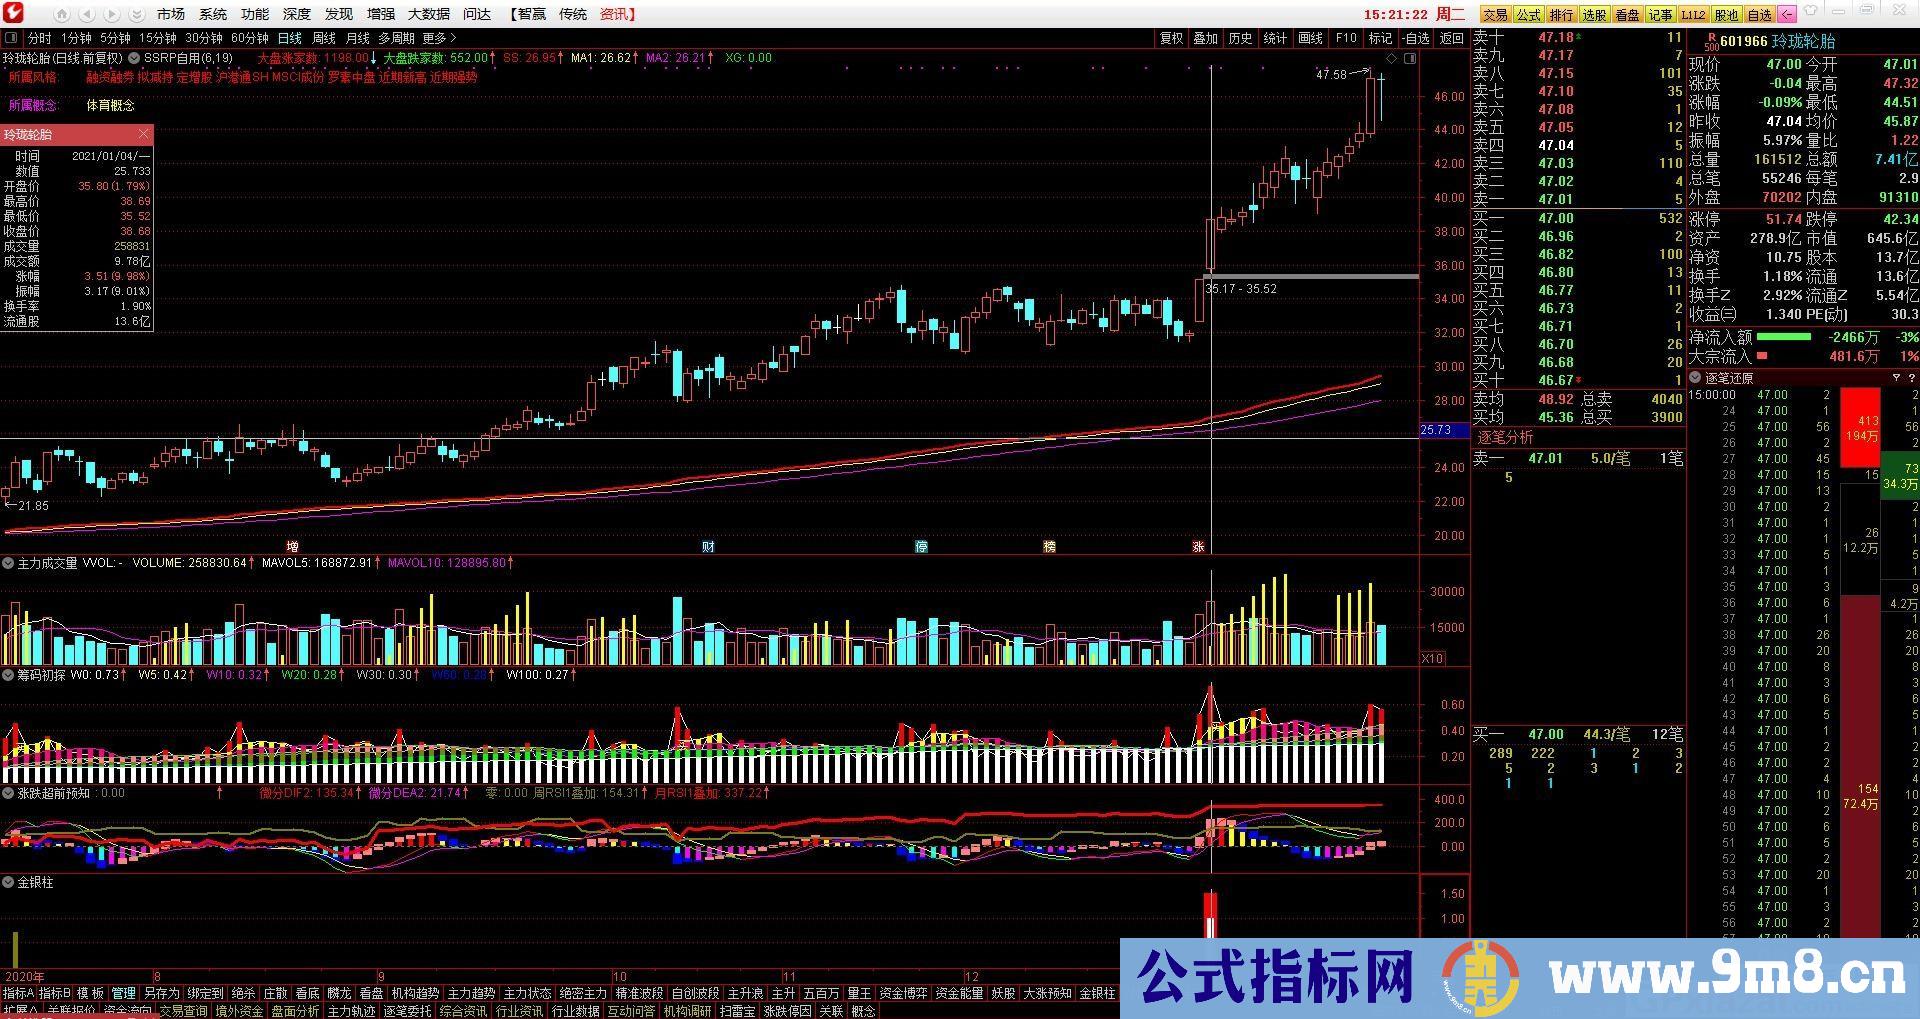Click the X10 volume scale toggle
The width and height of the screenshot is (1920, 1019).
click(1432, 658)
